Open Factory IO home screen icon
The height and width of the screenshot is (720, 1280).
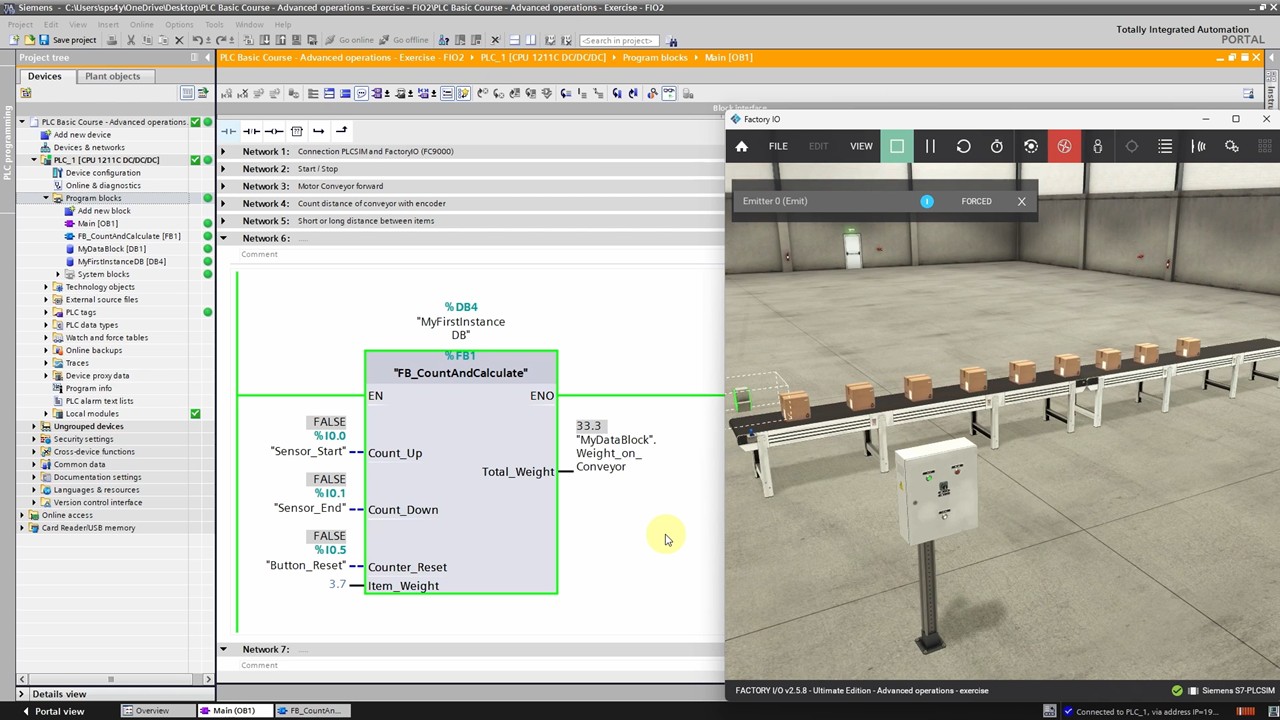click(741, 147)
